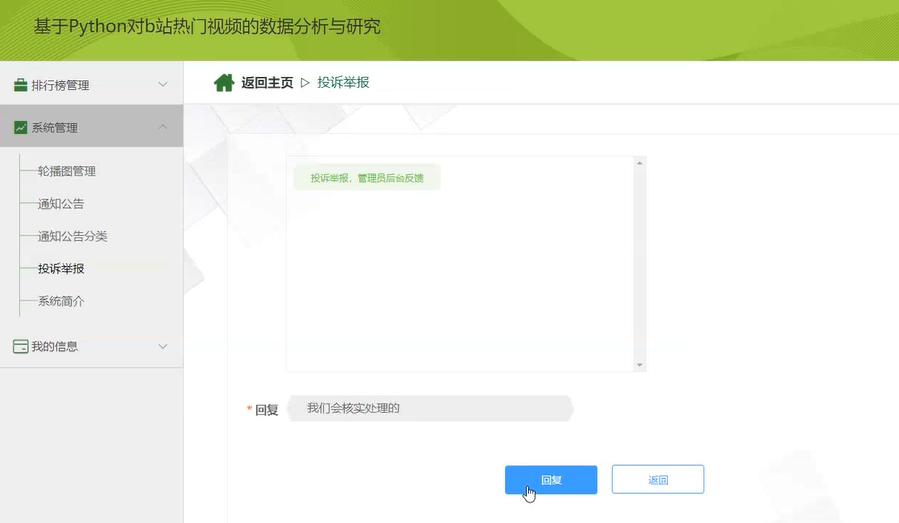Screen dimensions: 899x523
Task: Click the green home icon
Action: point(224,83)
